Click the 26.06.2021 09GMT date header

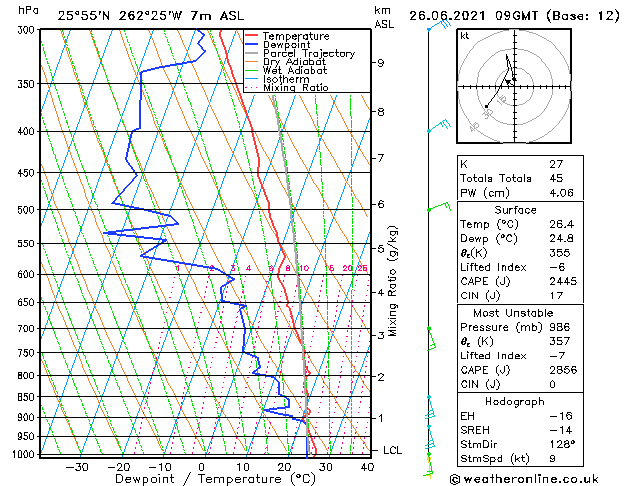coord(514,16)
